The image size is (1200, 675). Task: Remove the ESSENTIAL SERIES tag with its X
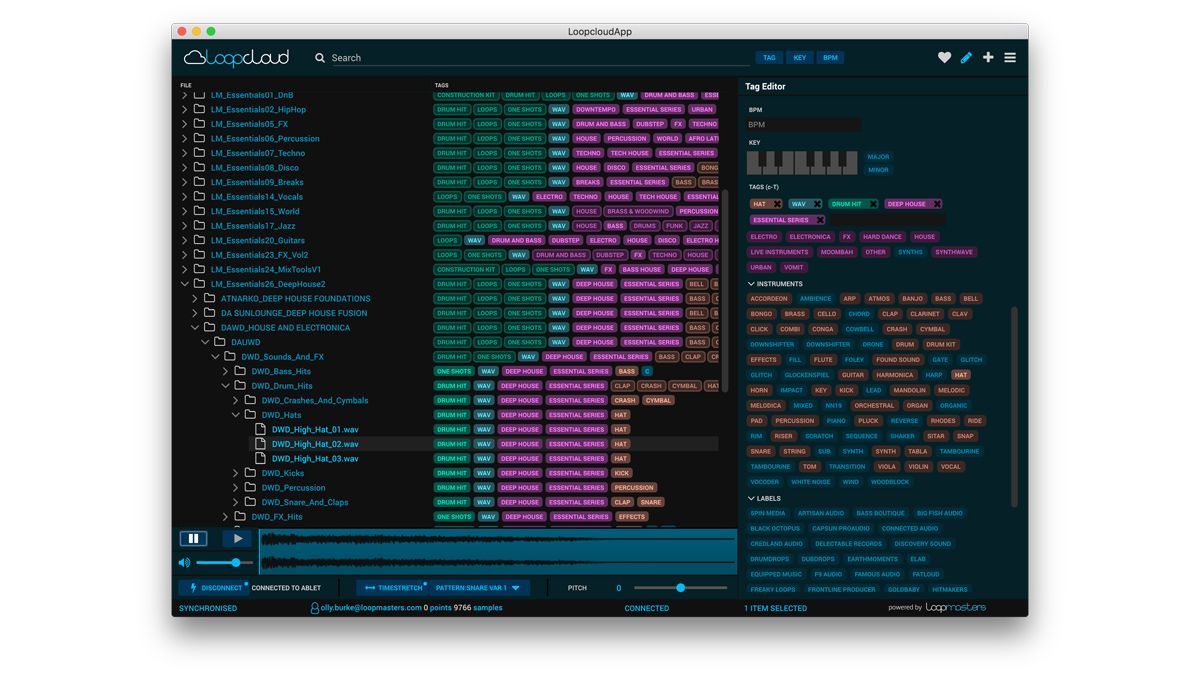click(820, 220)
